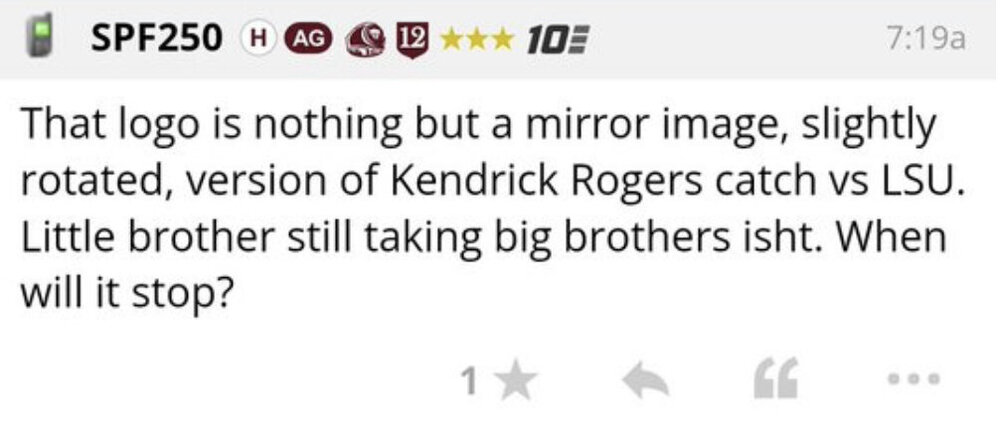1000x435 pixels.
Task: Open the three-dot more options menu
Action: 913,380
